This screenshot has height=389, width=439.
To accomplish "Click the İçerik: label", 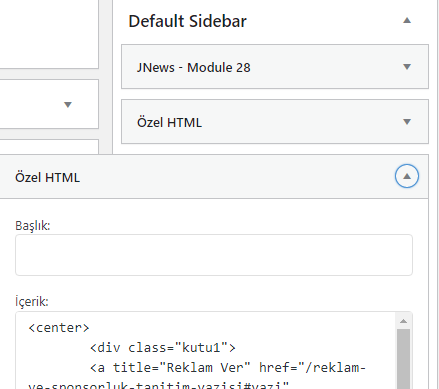I will click(x=32, y=302).
